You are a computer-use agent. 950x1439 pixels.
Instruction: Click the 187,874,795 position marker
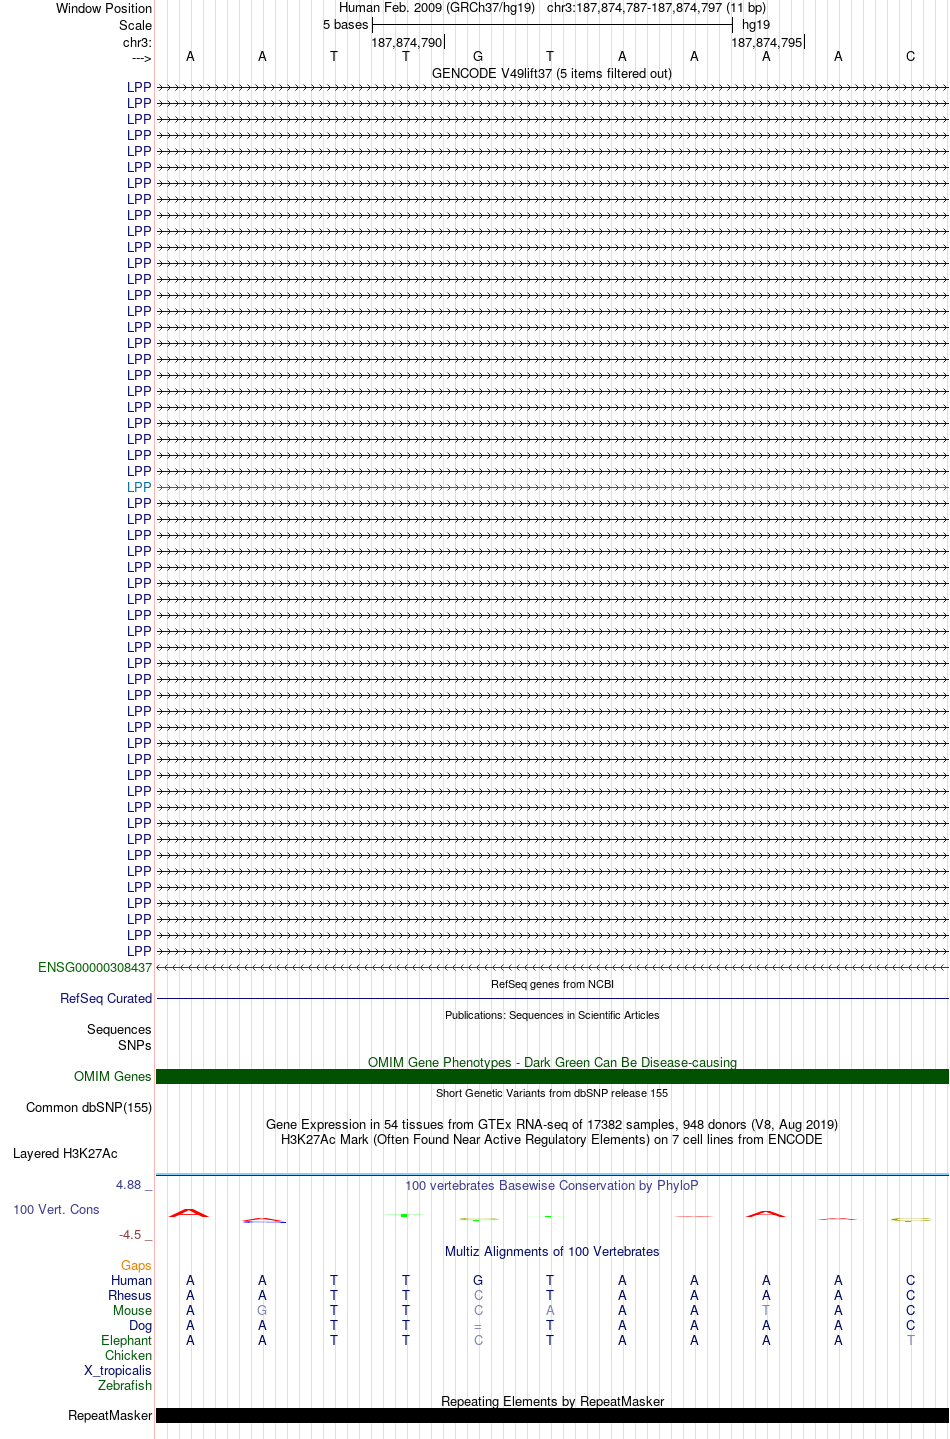click(x=767, y=42)
